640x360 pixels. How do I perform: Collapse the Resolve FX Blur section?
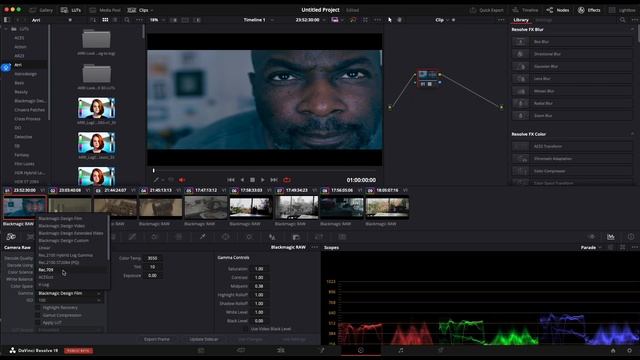633,29
